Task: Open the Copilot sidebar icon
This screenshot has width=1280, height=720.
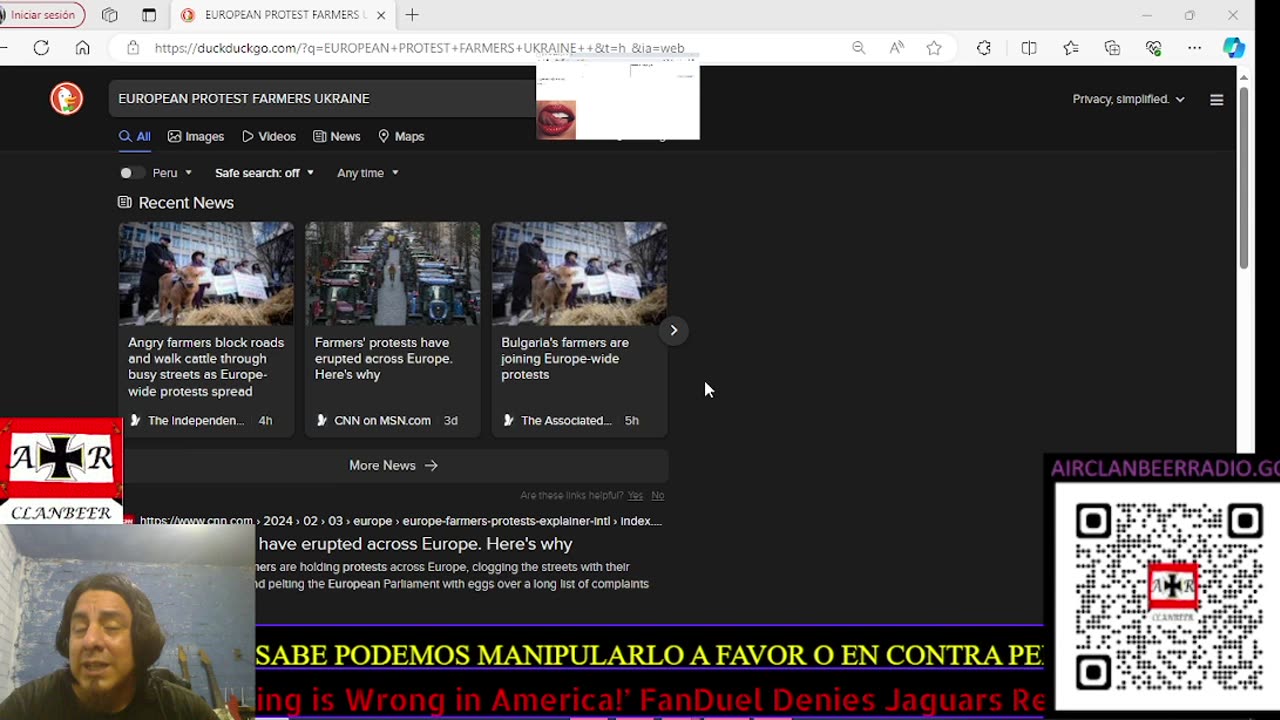Action: [x=1234, y=47]
